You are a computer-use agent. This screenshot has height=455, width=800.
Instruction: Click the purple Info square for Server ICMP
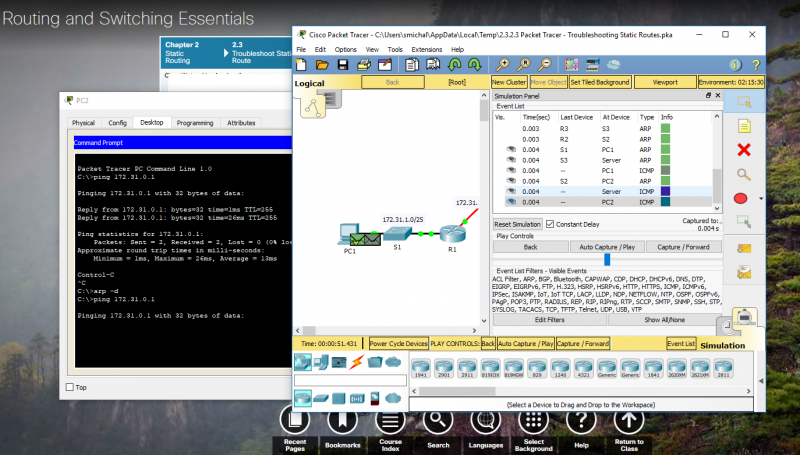pos(665,191)
